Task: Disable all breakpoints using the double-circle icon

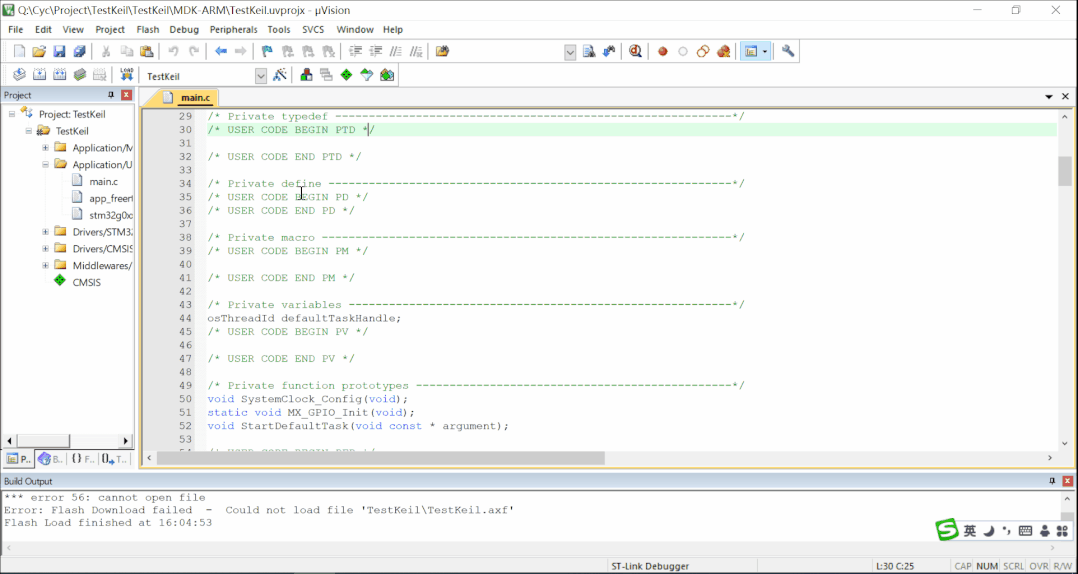Action: 703,52
